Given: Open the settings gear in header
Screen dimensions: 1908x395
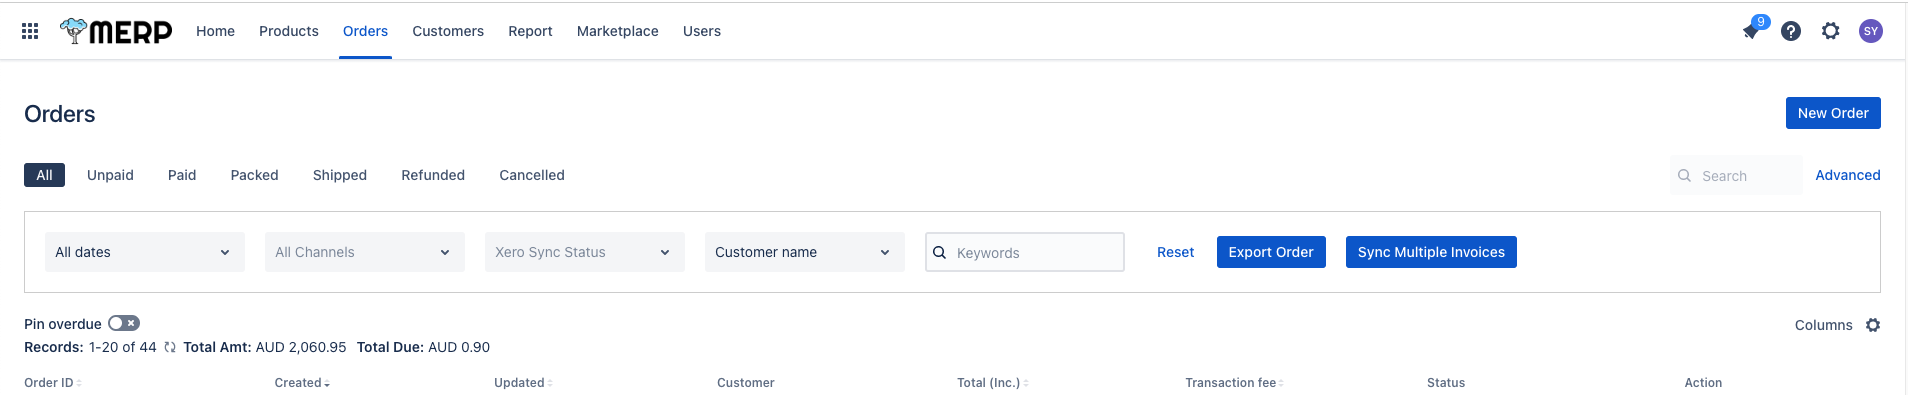Looking at the screenshot, I should 1831,31.
